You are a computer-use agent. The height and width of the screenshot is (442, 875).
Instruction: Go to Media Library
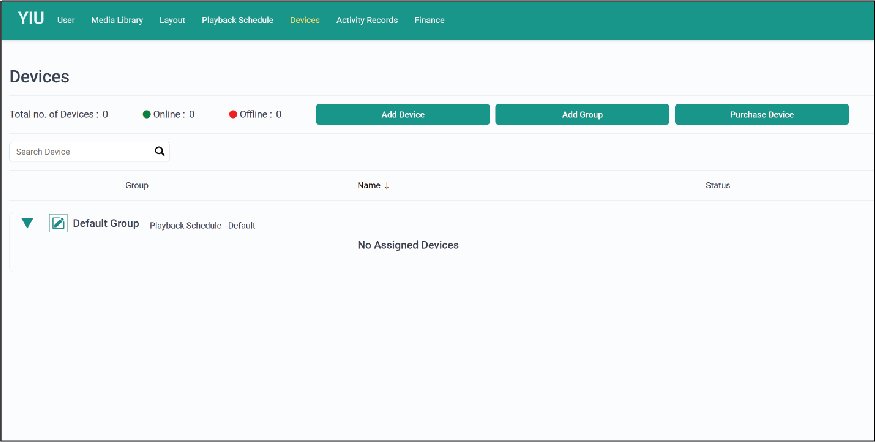(117, 20)
